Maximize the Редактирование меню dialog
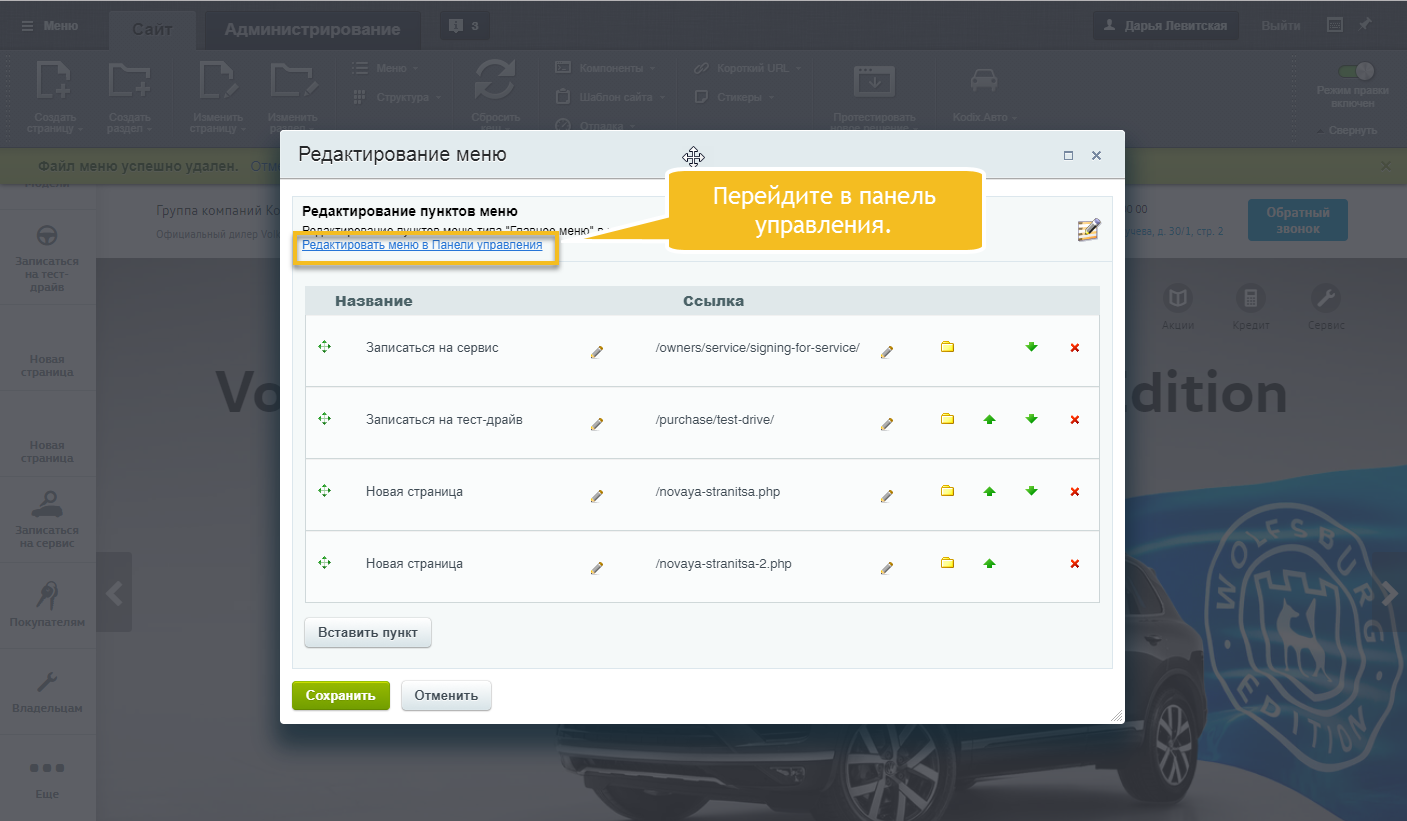 [x=1068, y=156]
